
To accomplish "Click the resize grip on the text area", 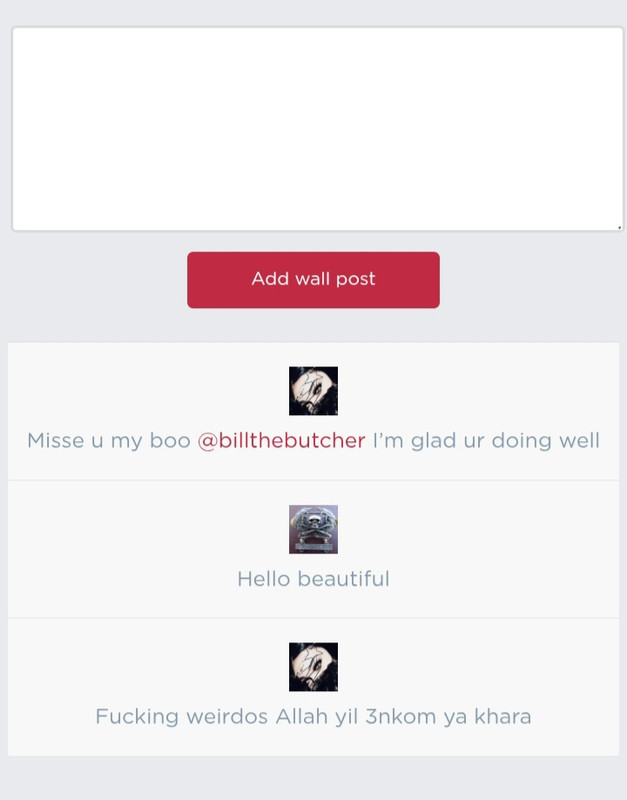I will 619,227.
